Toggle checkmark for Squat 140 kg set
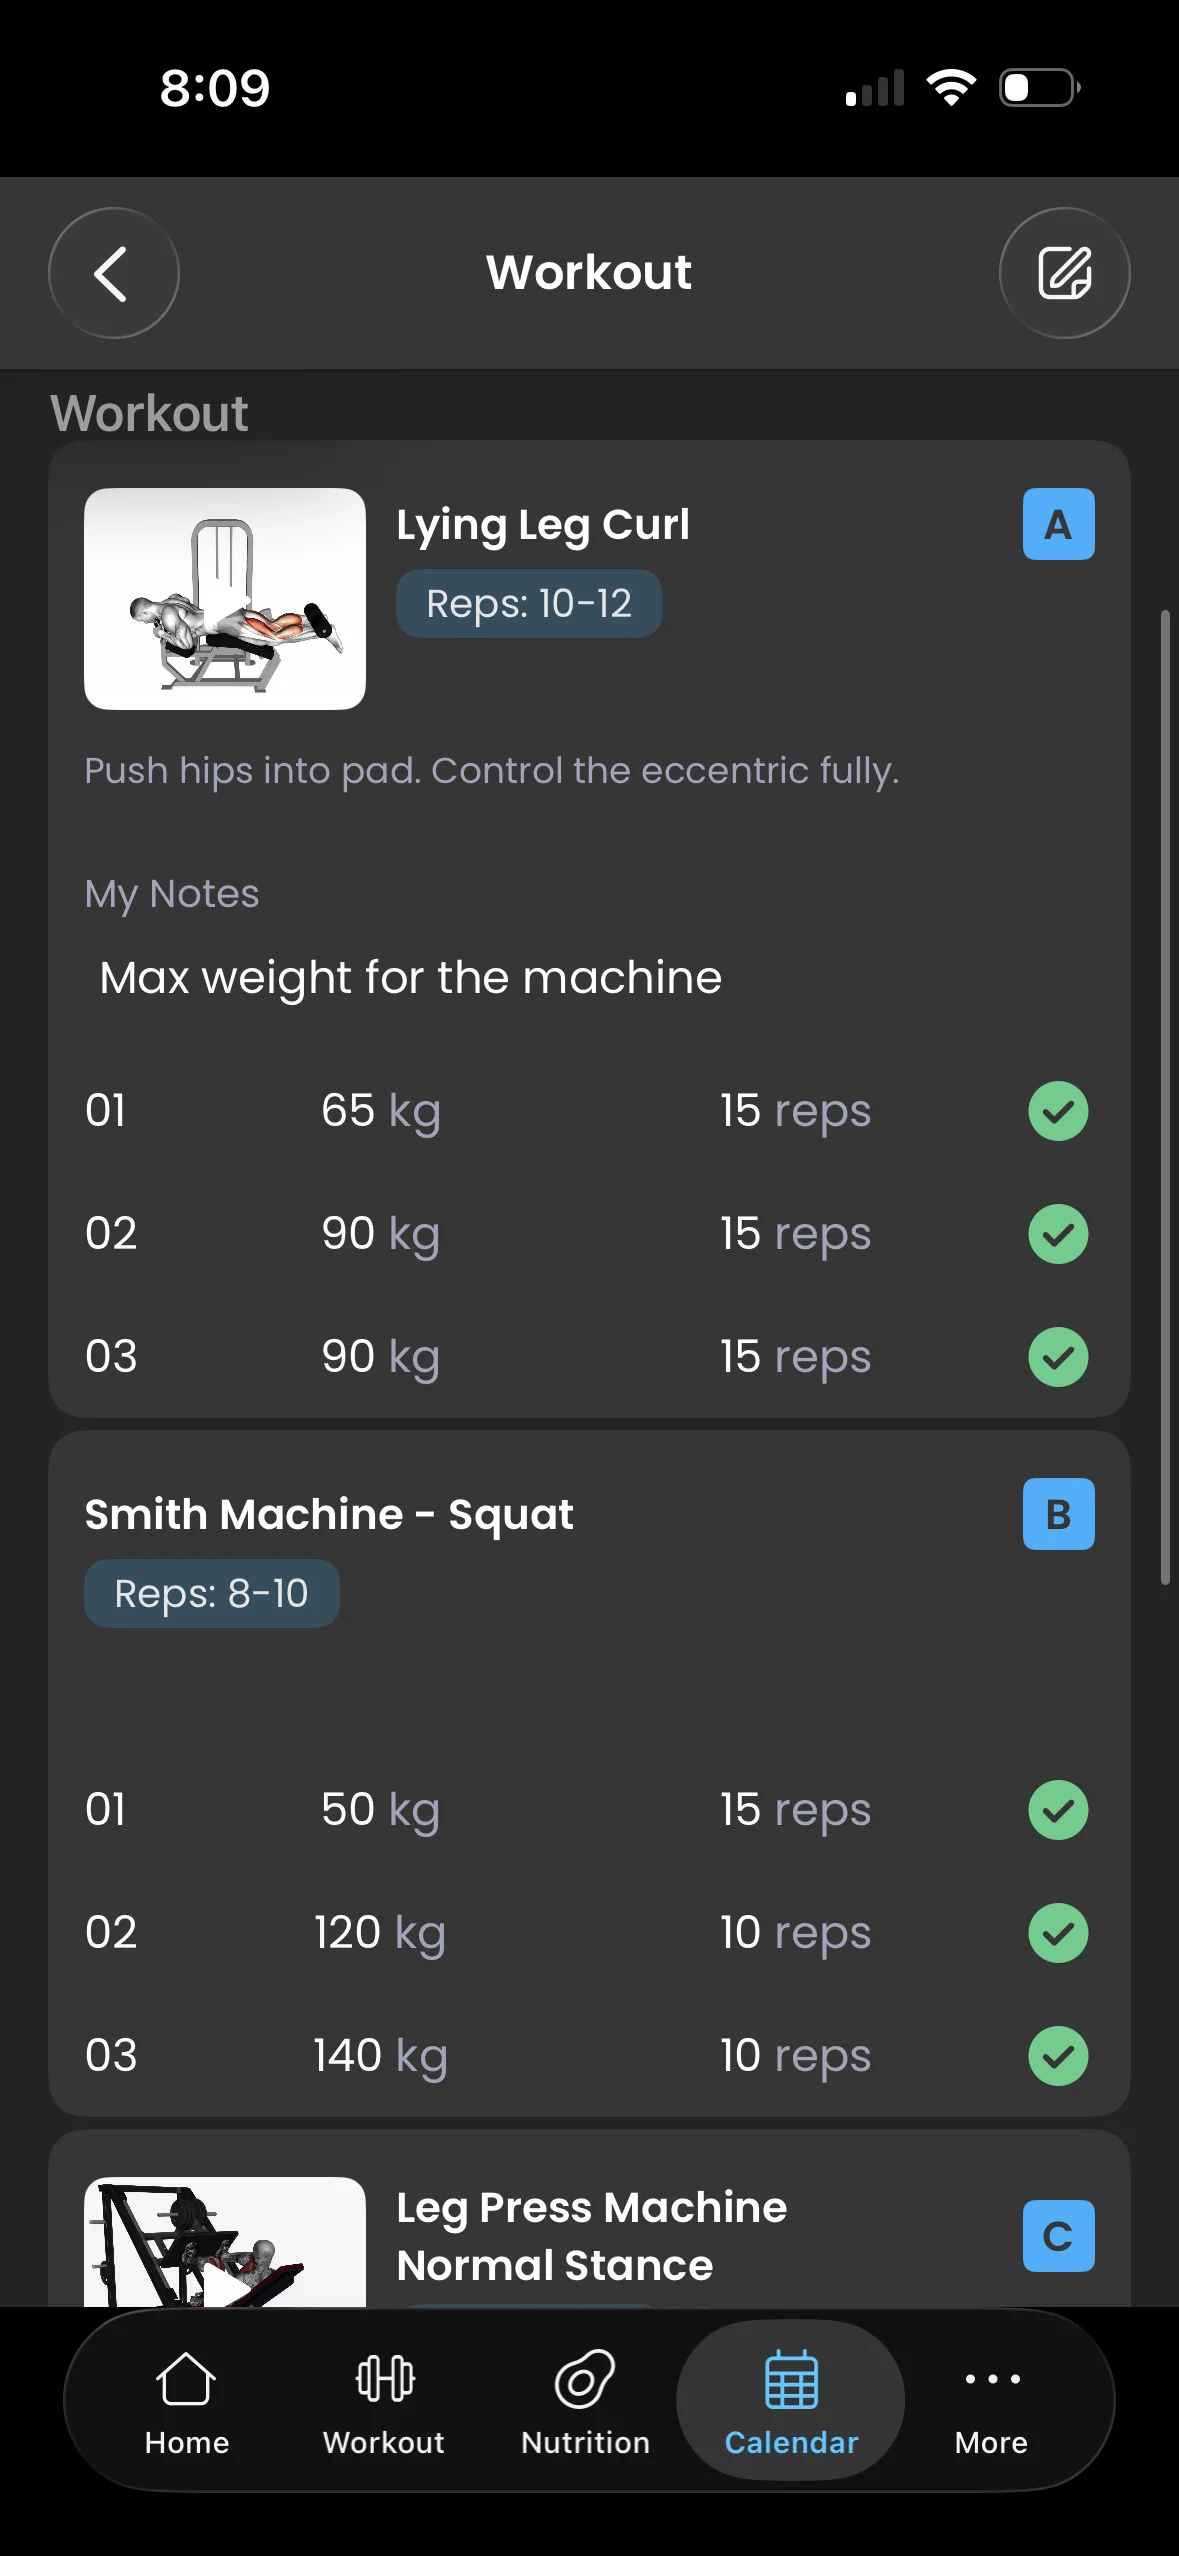This screenshot has height=2556, width=1179. 1058,2056
